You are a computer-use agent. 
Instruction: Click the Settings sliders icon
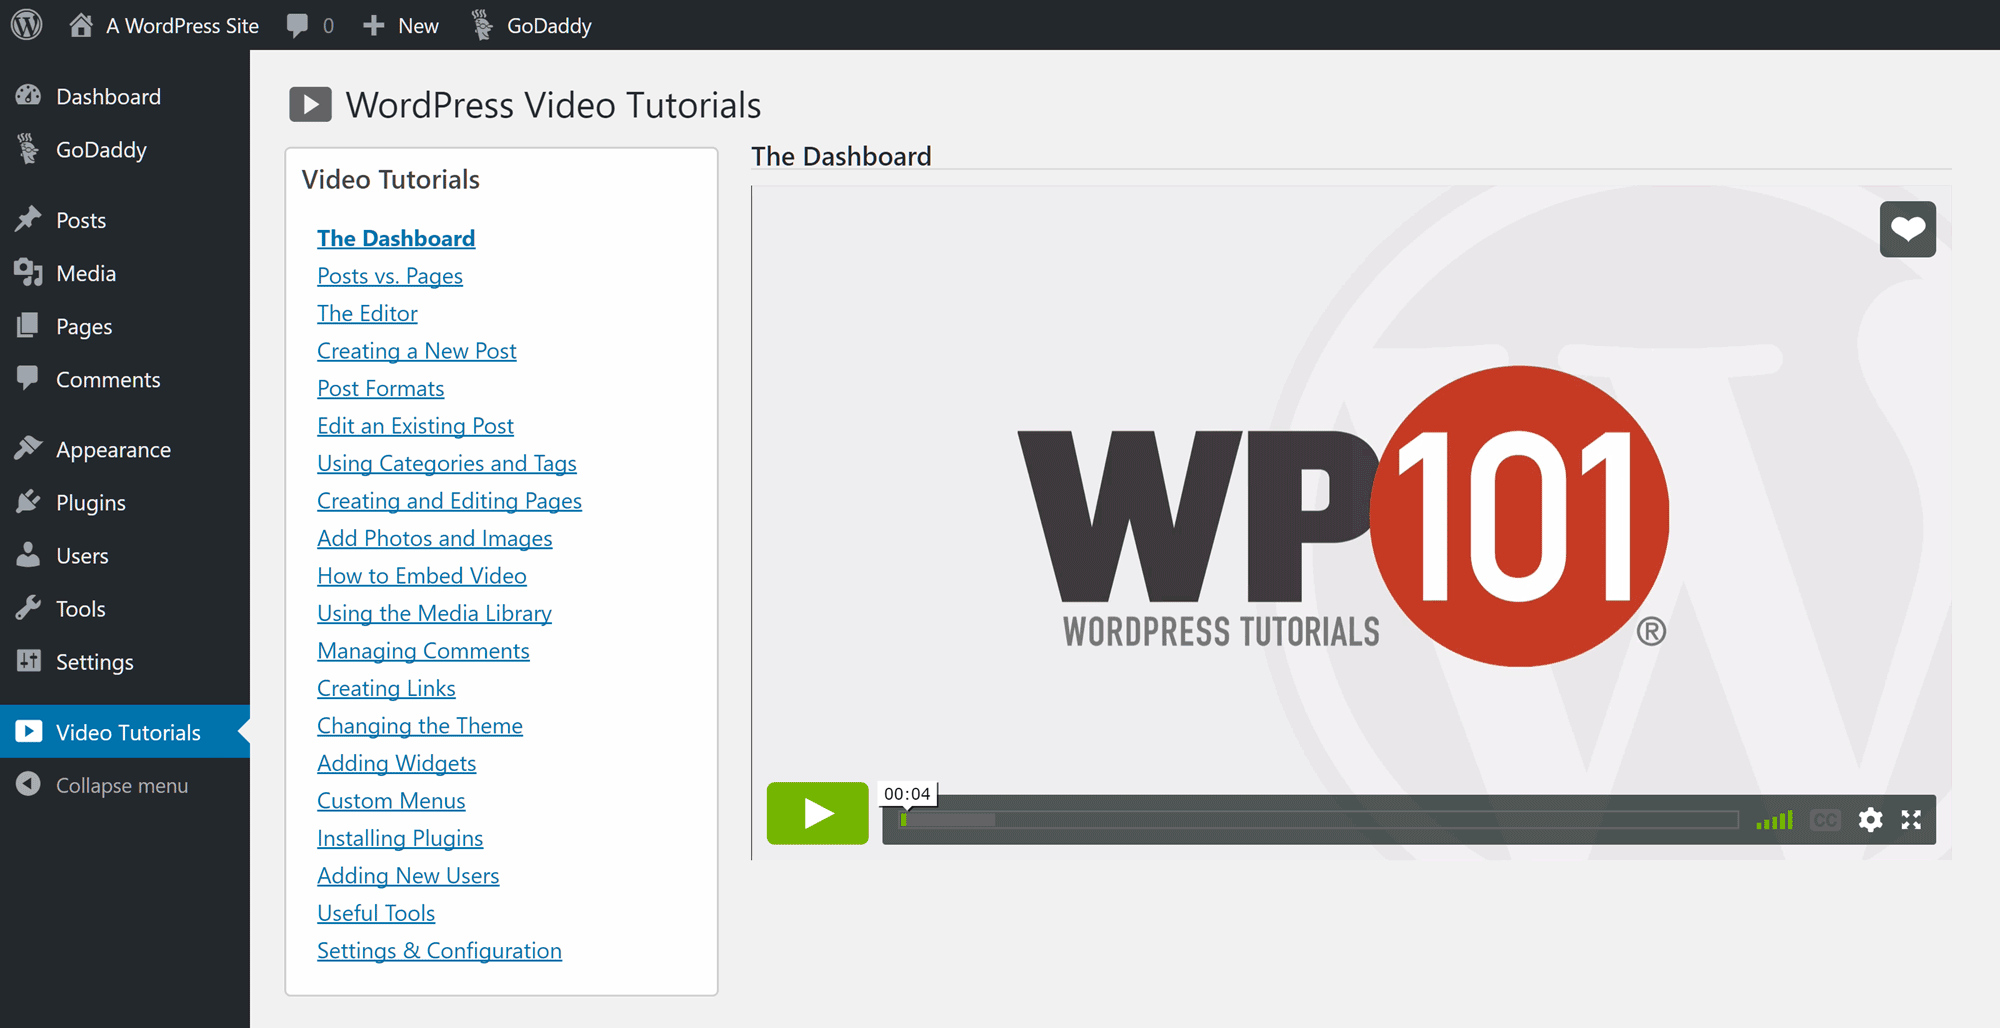click(x=28, y=661)
